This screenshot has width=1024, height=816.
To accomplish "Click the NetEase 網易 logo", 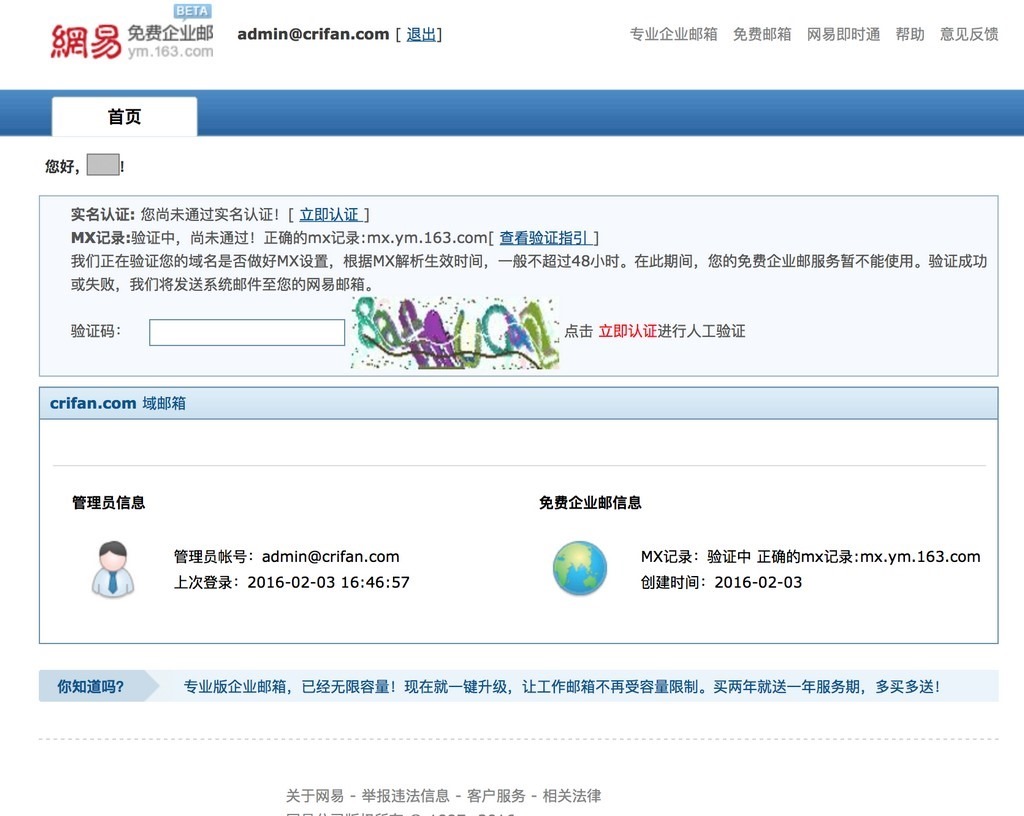I will coord(86,41).
